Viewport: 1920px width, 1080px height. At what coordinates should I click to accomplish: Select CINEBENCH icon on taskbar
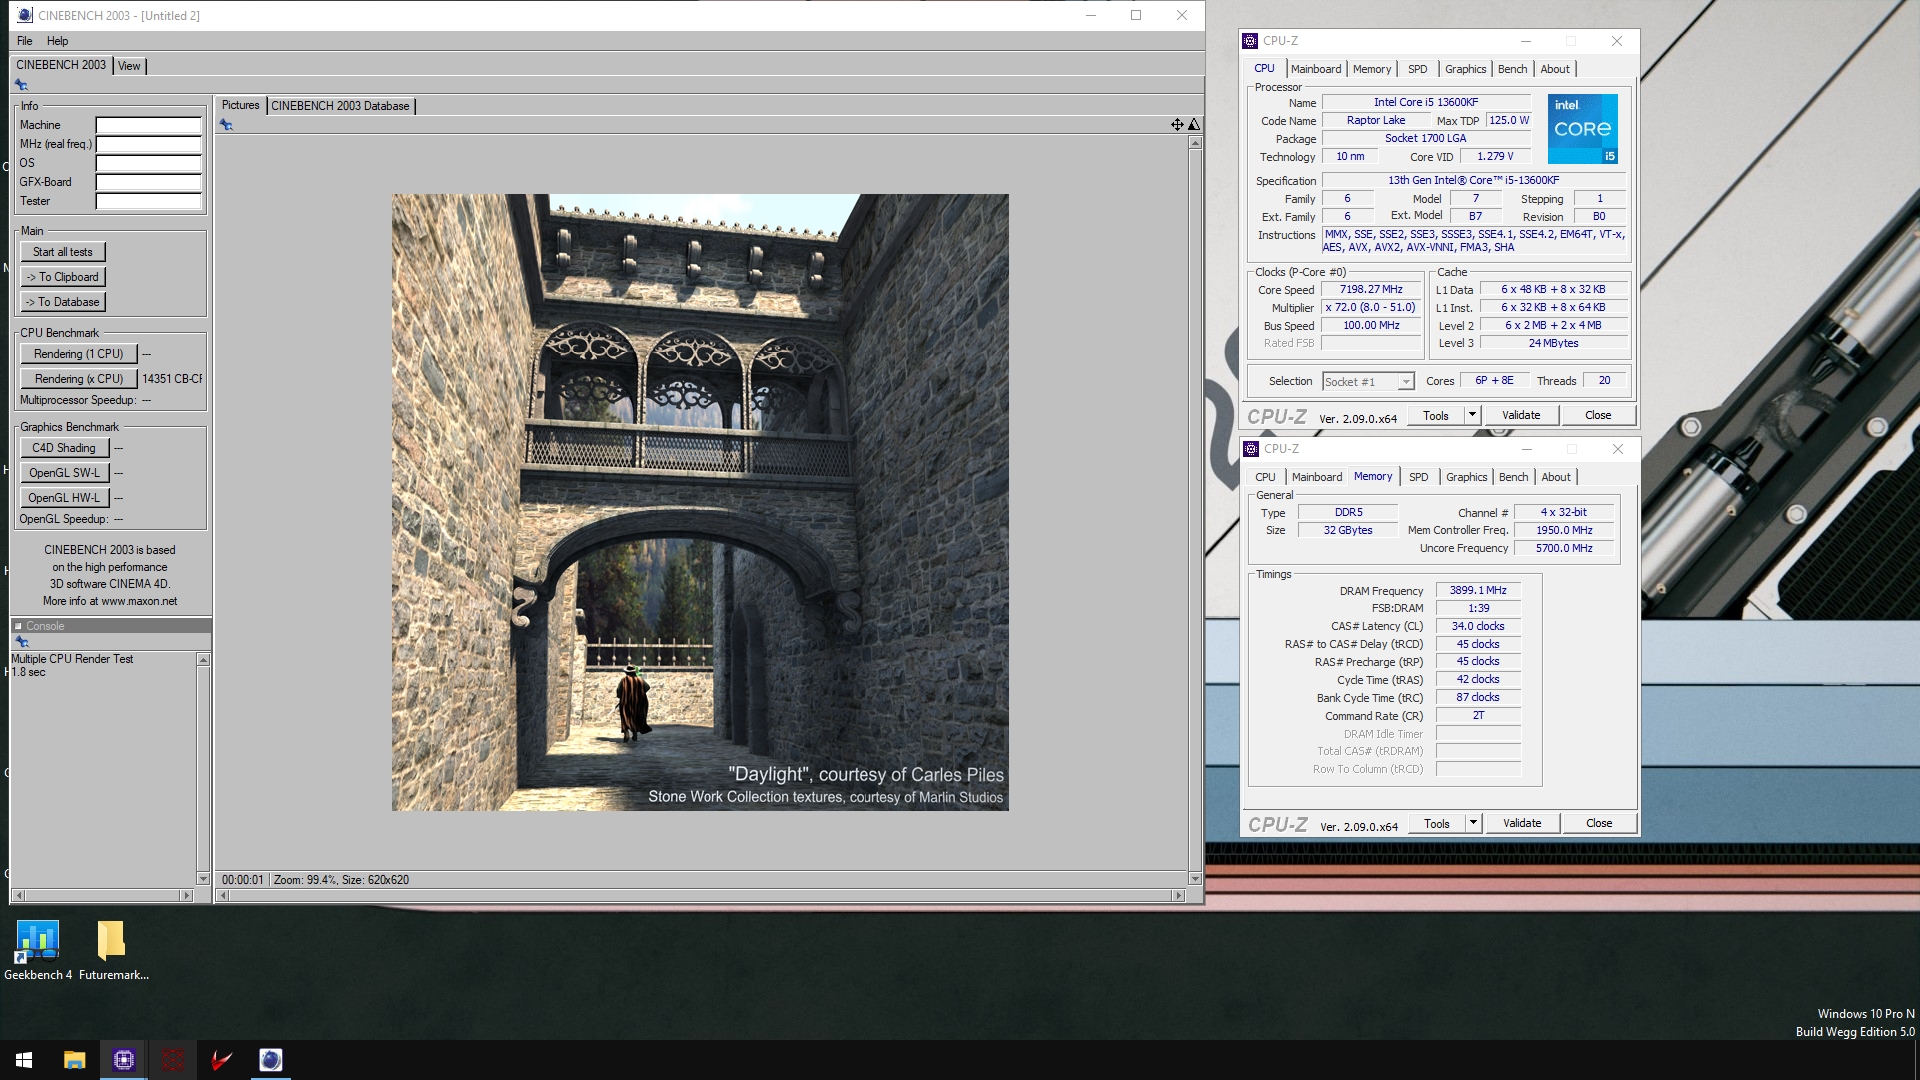(x=271, y=1060)
